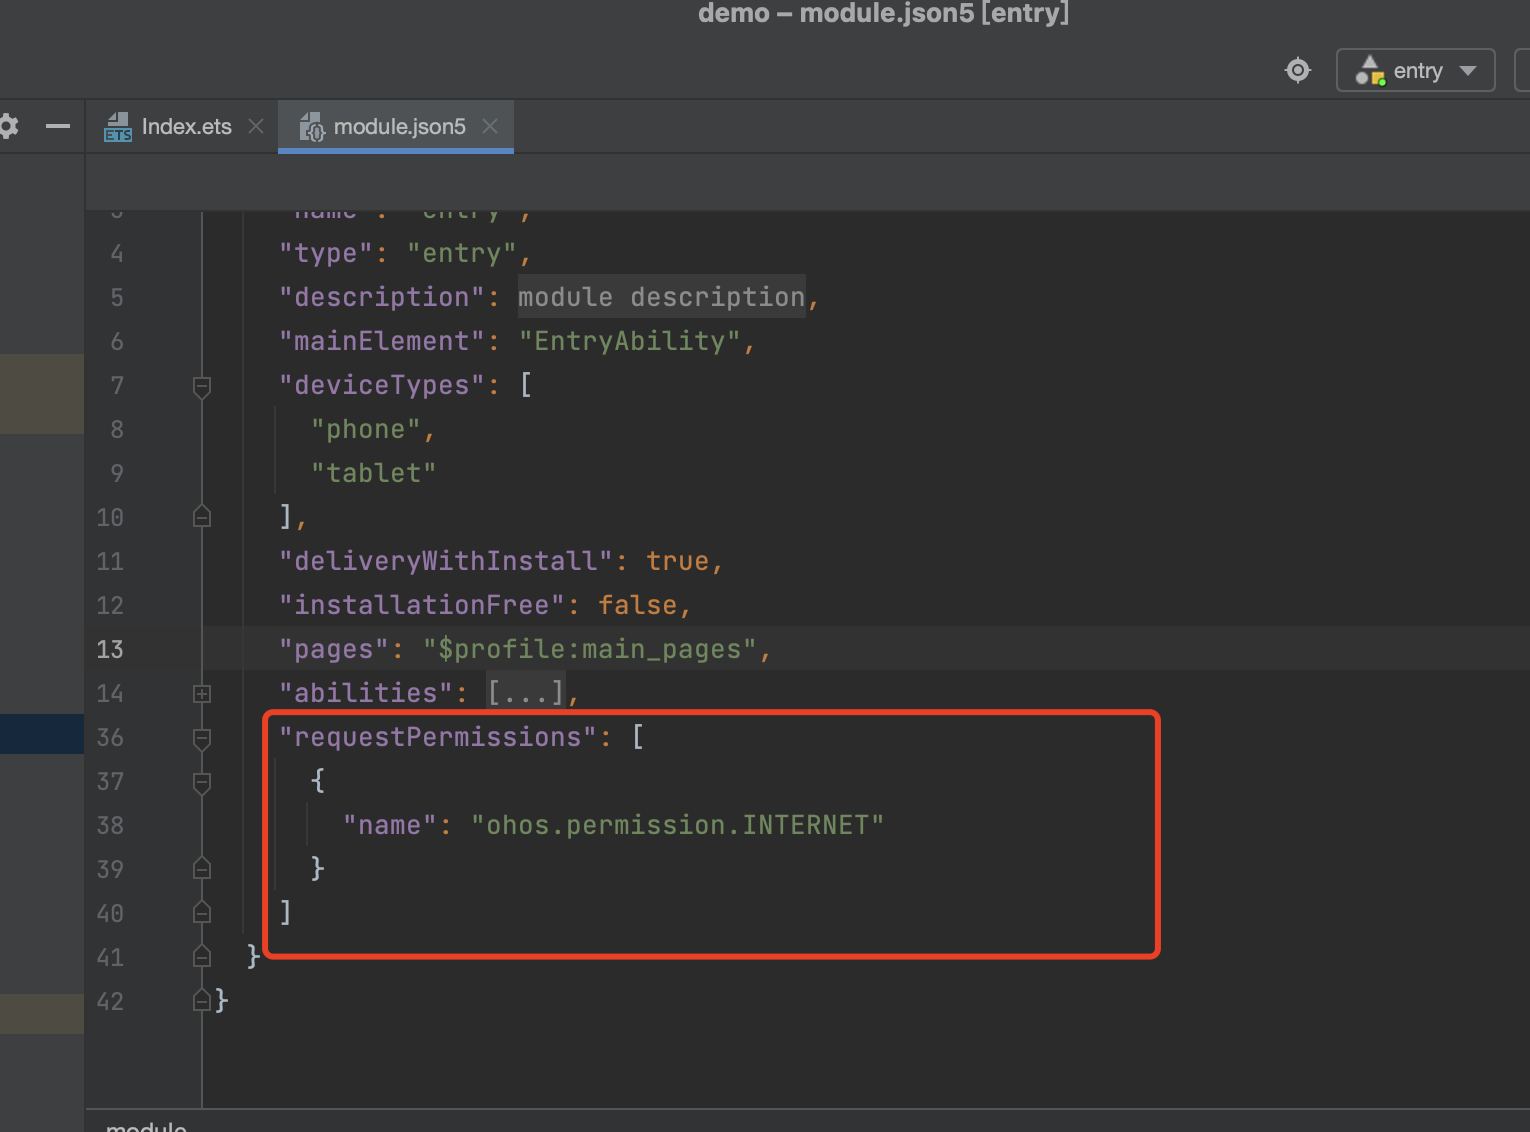Click the "tablet" device type entry
1530x1132 pixels.
pos(374,473)
